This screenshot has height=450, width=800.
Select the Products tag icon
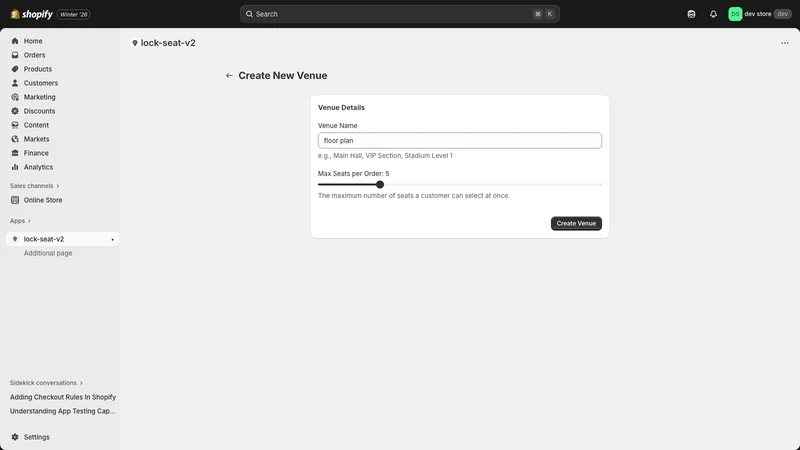[15, 69]
